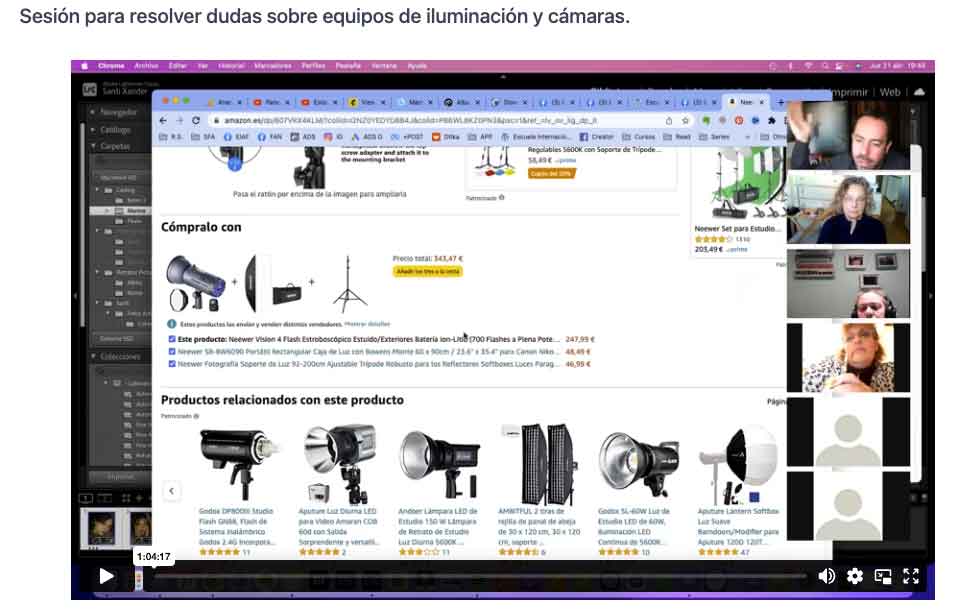The width and height of the screenshot is (957, 609).
Task: Open the Aputure Luz Diurna LED product link
Action: (x=338, y=526)
